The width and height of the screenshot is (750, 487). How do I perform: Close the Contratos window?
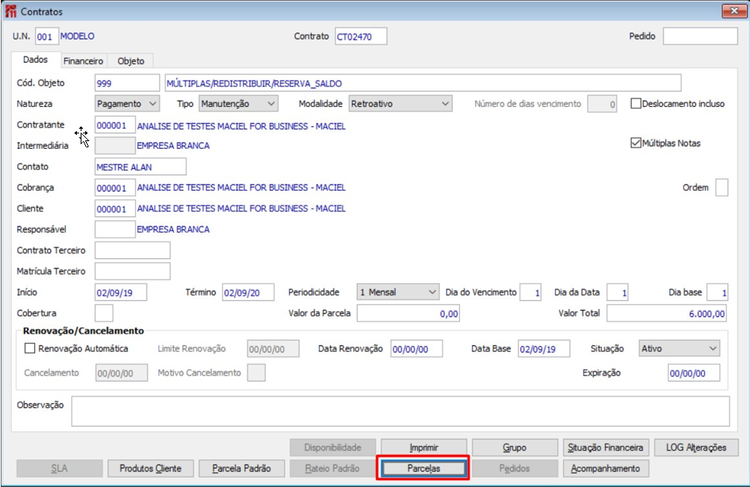coord(734,11)
